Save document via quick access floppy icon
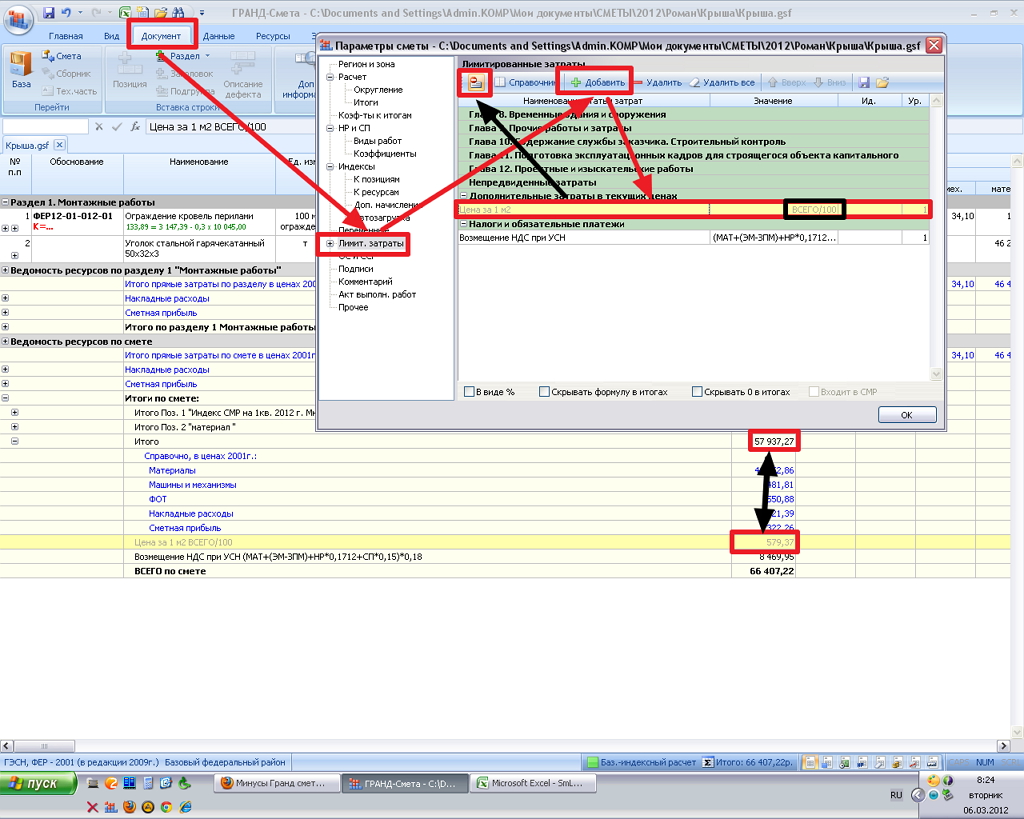The height and width of the screenshot is (819, 1024). pos(48,12)
